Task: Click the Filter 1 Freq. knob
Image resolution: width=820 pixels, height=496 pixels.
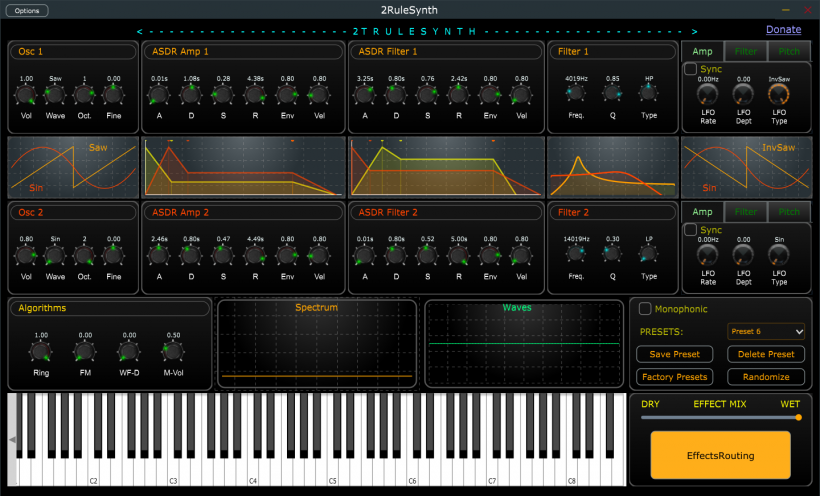Action: 576,94
